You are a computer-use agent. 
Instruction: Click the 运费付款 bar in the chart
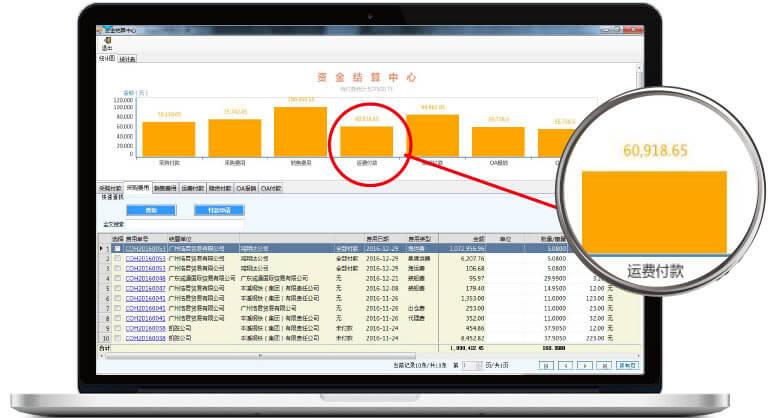366,142
